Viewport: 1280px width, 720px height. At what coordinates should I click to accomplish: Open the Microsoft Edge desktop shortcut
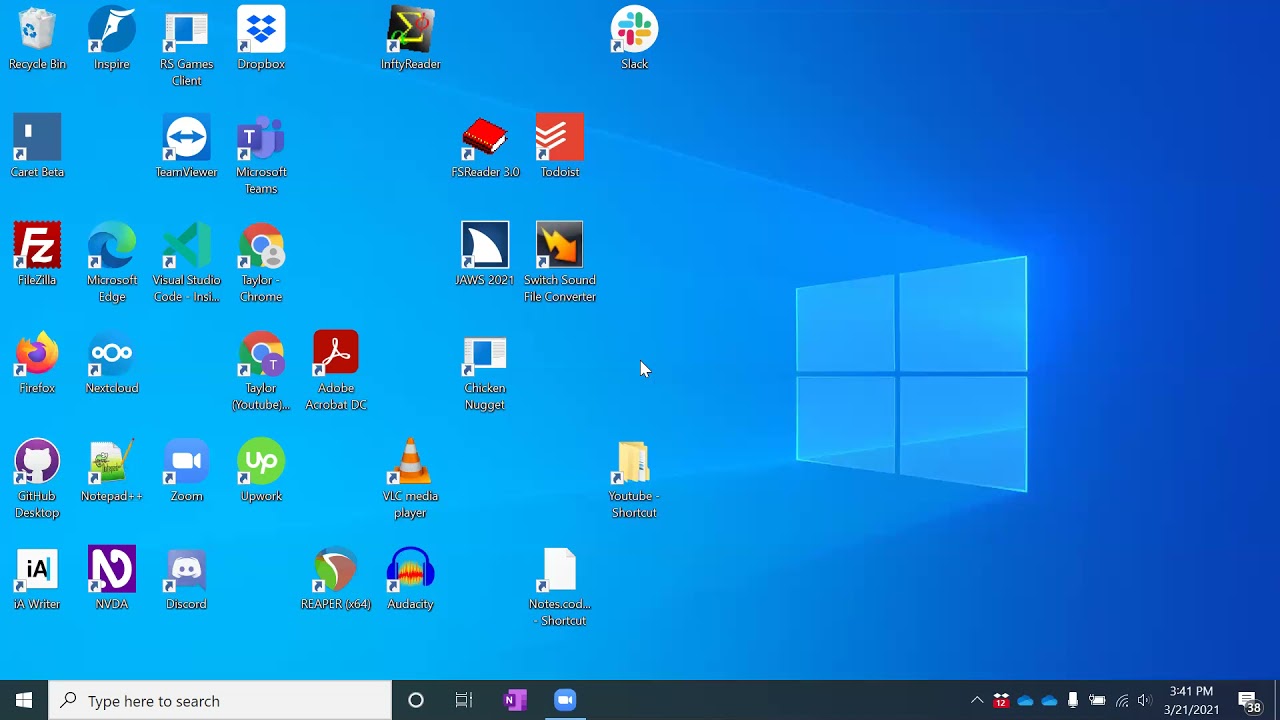pyautogui.click(x=111, y=264)
